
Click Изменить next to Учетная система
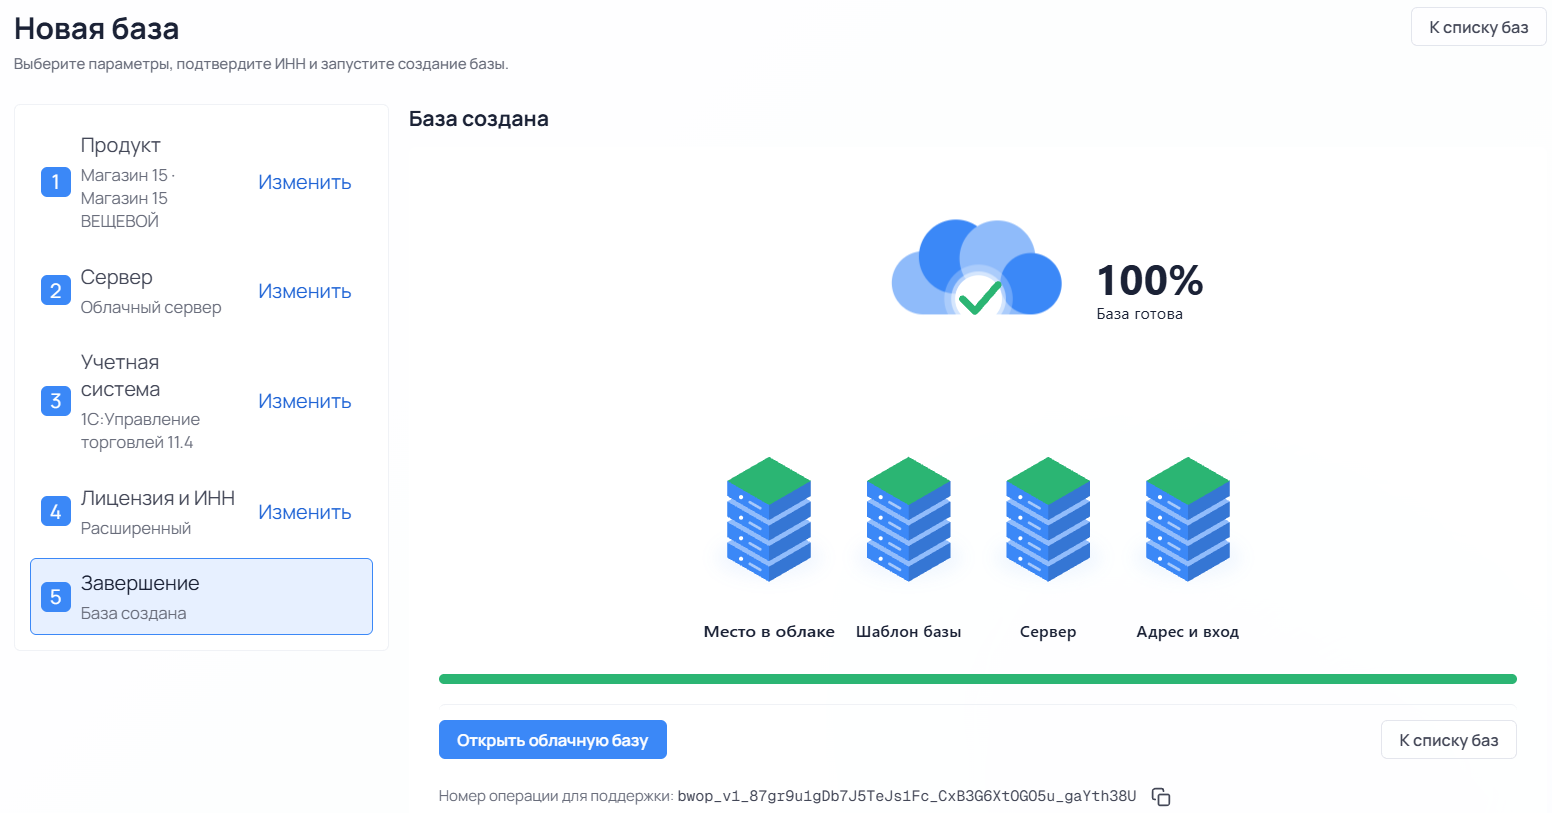tap(305, 401)
